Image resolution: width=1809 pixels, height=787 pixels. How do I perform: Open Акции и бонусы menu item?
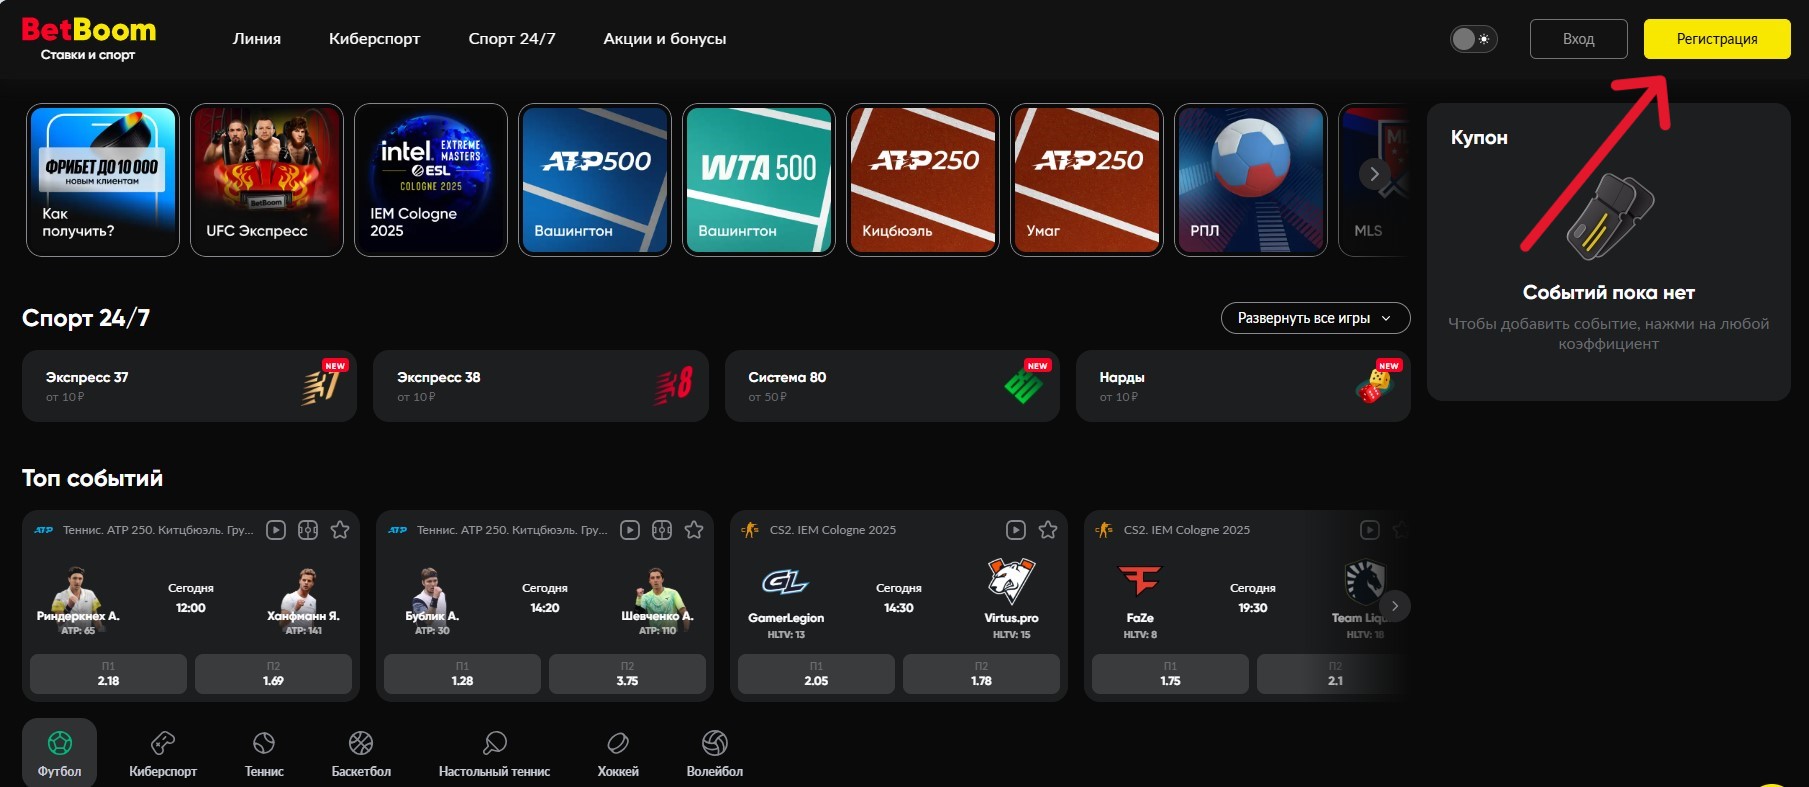[665, 39]
